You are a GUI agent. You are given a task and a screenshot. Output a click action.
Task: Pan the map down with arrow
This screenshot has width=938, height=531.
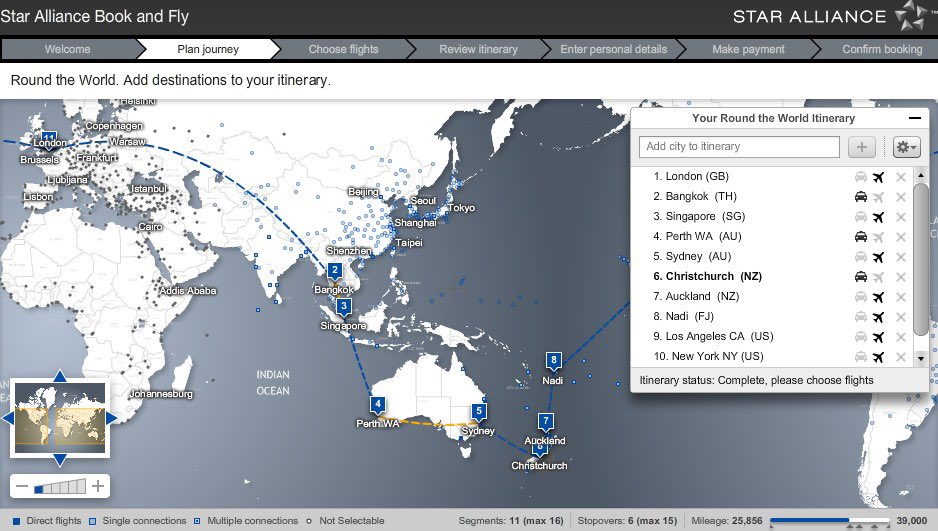click(x=60, y=460)
